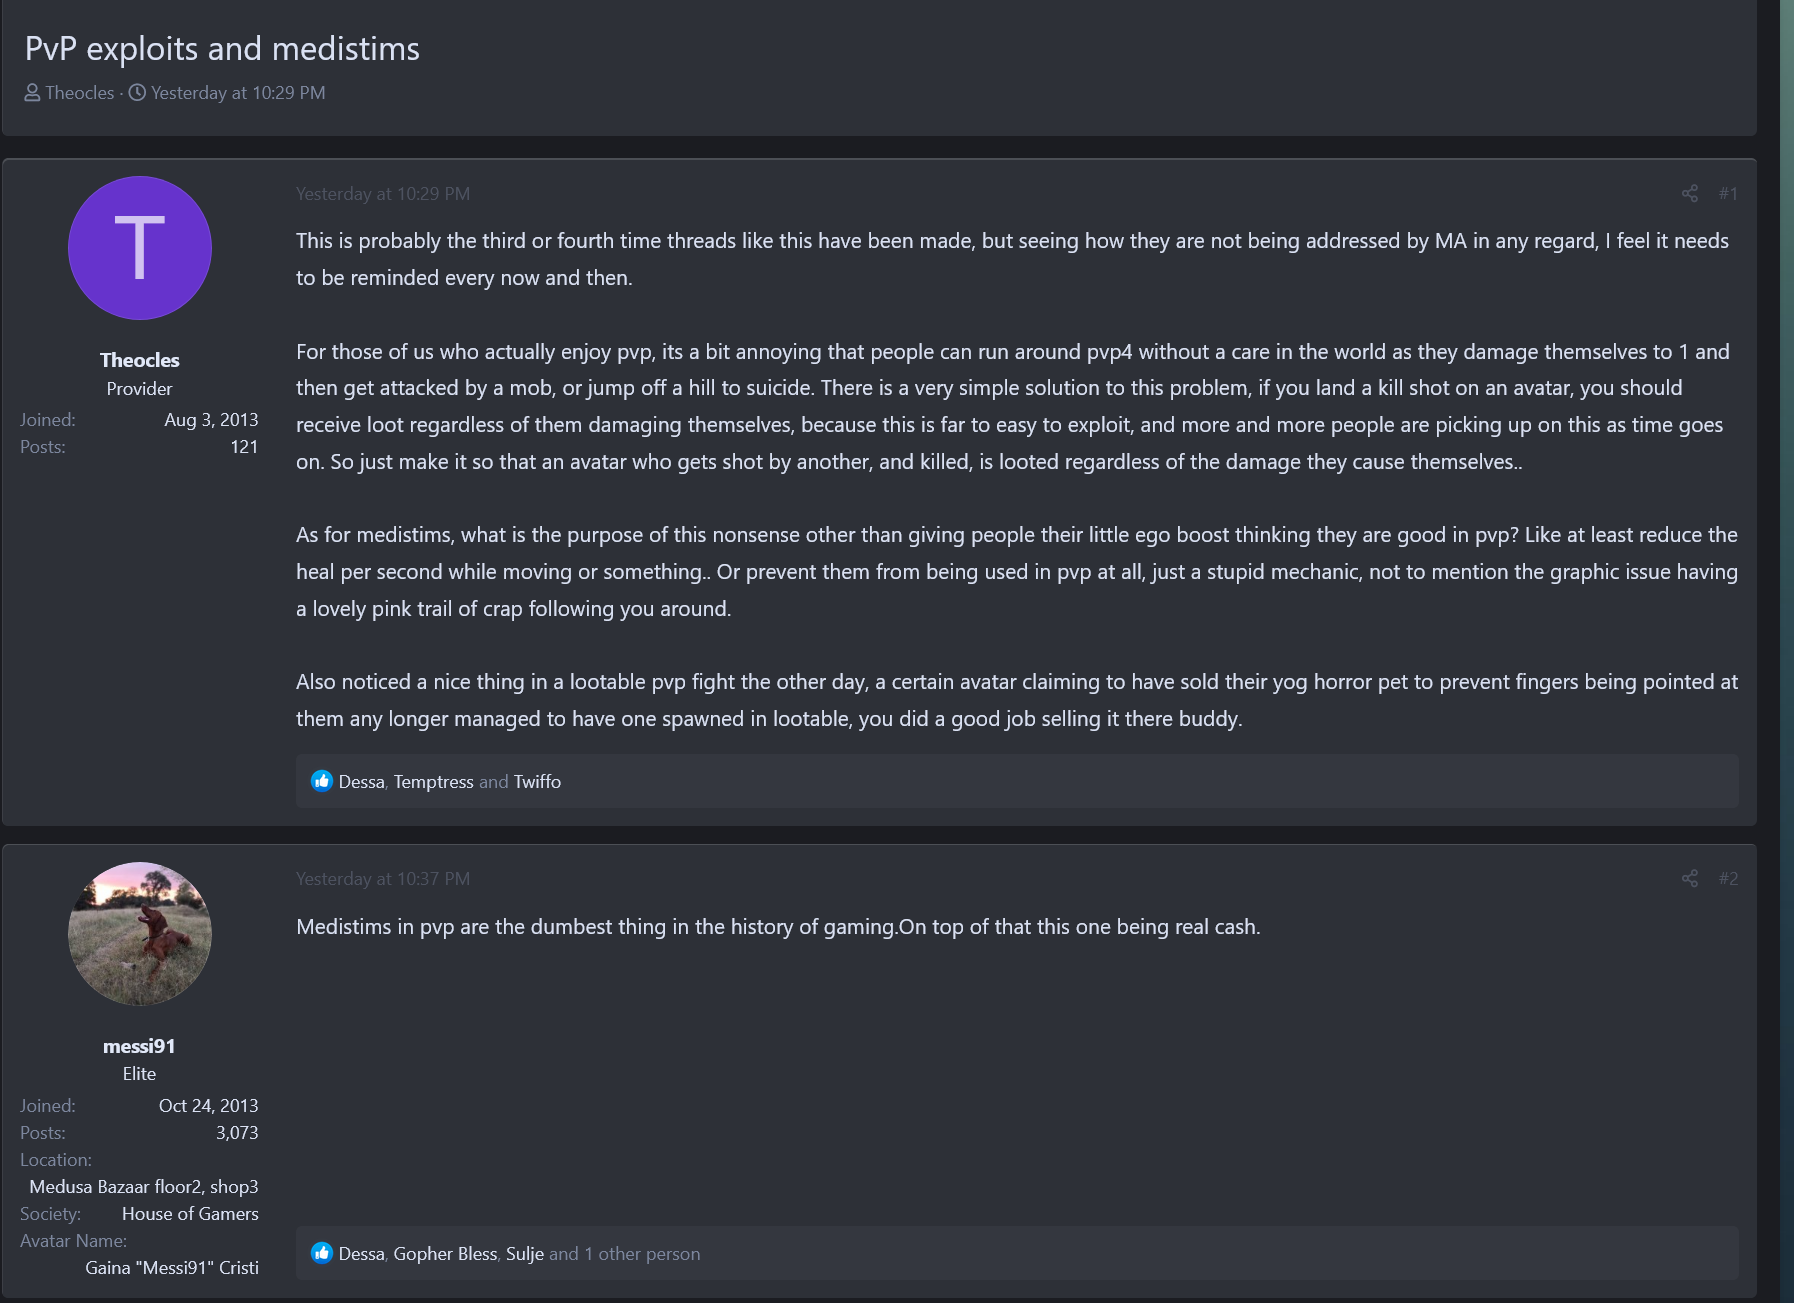
Task: Click the user icon beside thread author Theocles
Action: (33, 93)
